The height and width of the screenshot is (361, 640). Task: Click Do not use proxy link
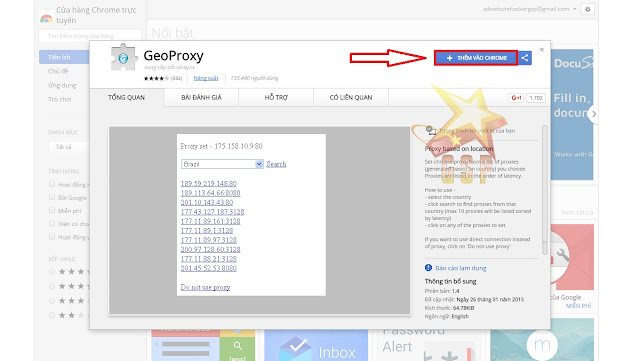tap(205, 287)
